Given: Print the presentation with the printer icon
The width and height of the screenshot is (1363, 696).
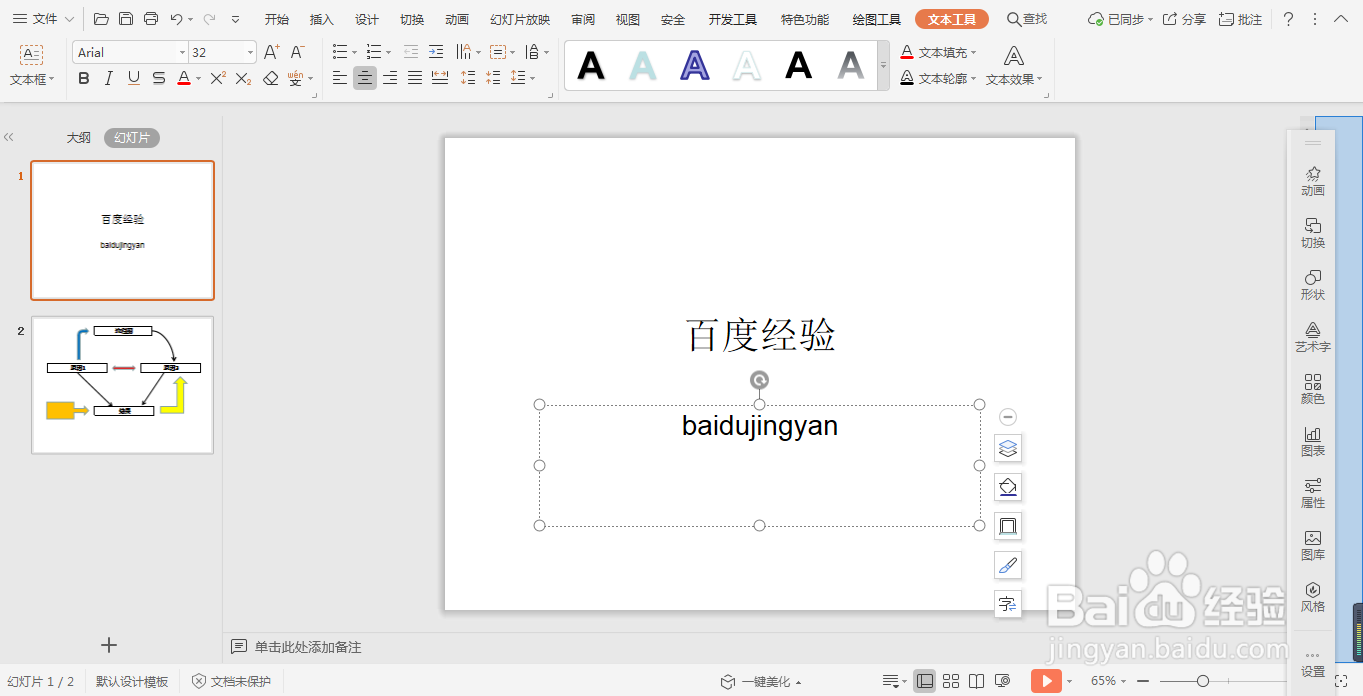Looking at the screenshot, I should click(151, 19).
